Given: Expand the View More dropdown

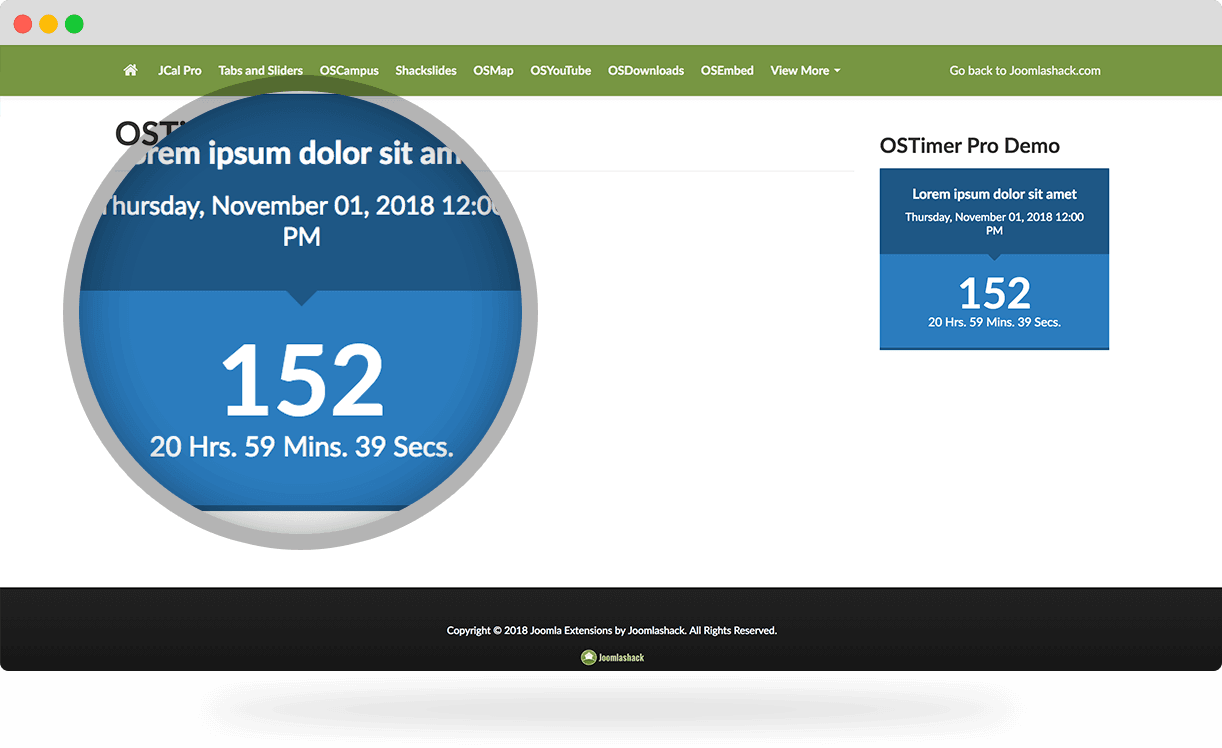Looking at the screenshot, I should (x=805, y=71).
